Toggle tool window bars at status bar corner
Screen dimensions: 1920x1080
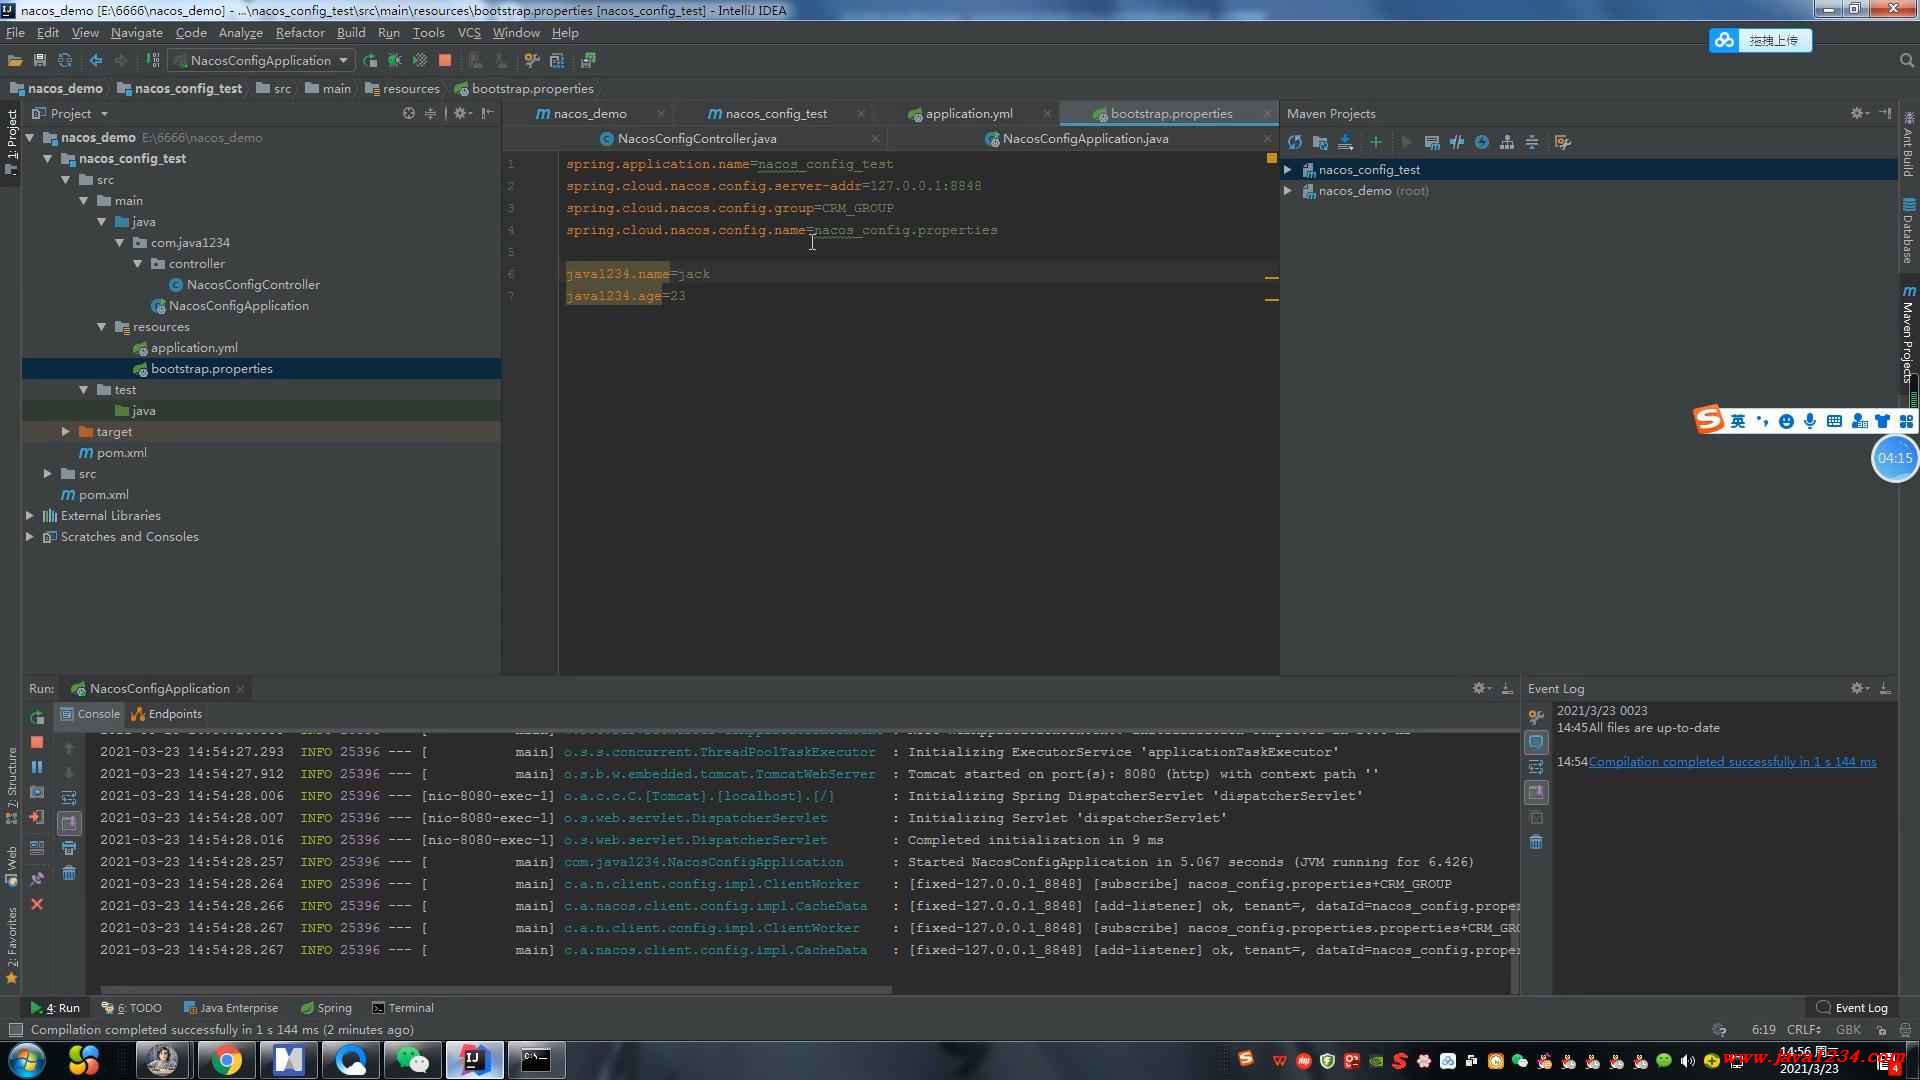point(15,1030)
